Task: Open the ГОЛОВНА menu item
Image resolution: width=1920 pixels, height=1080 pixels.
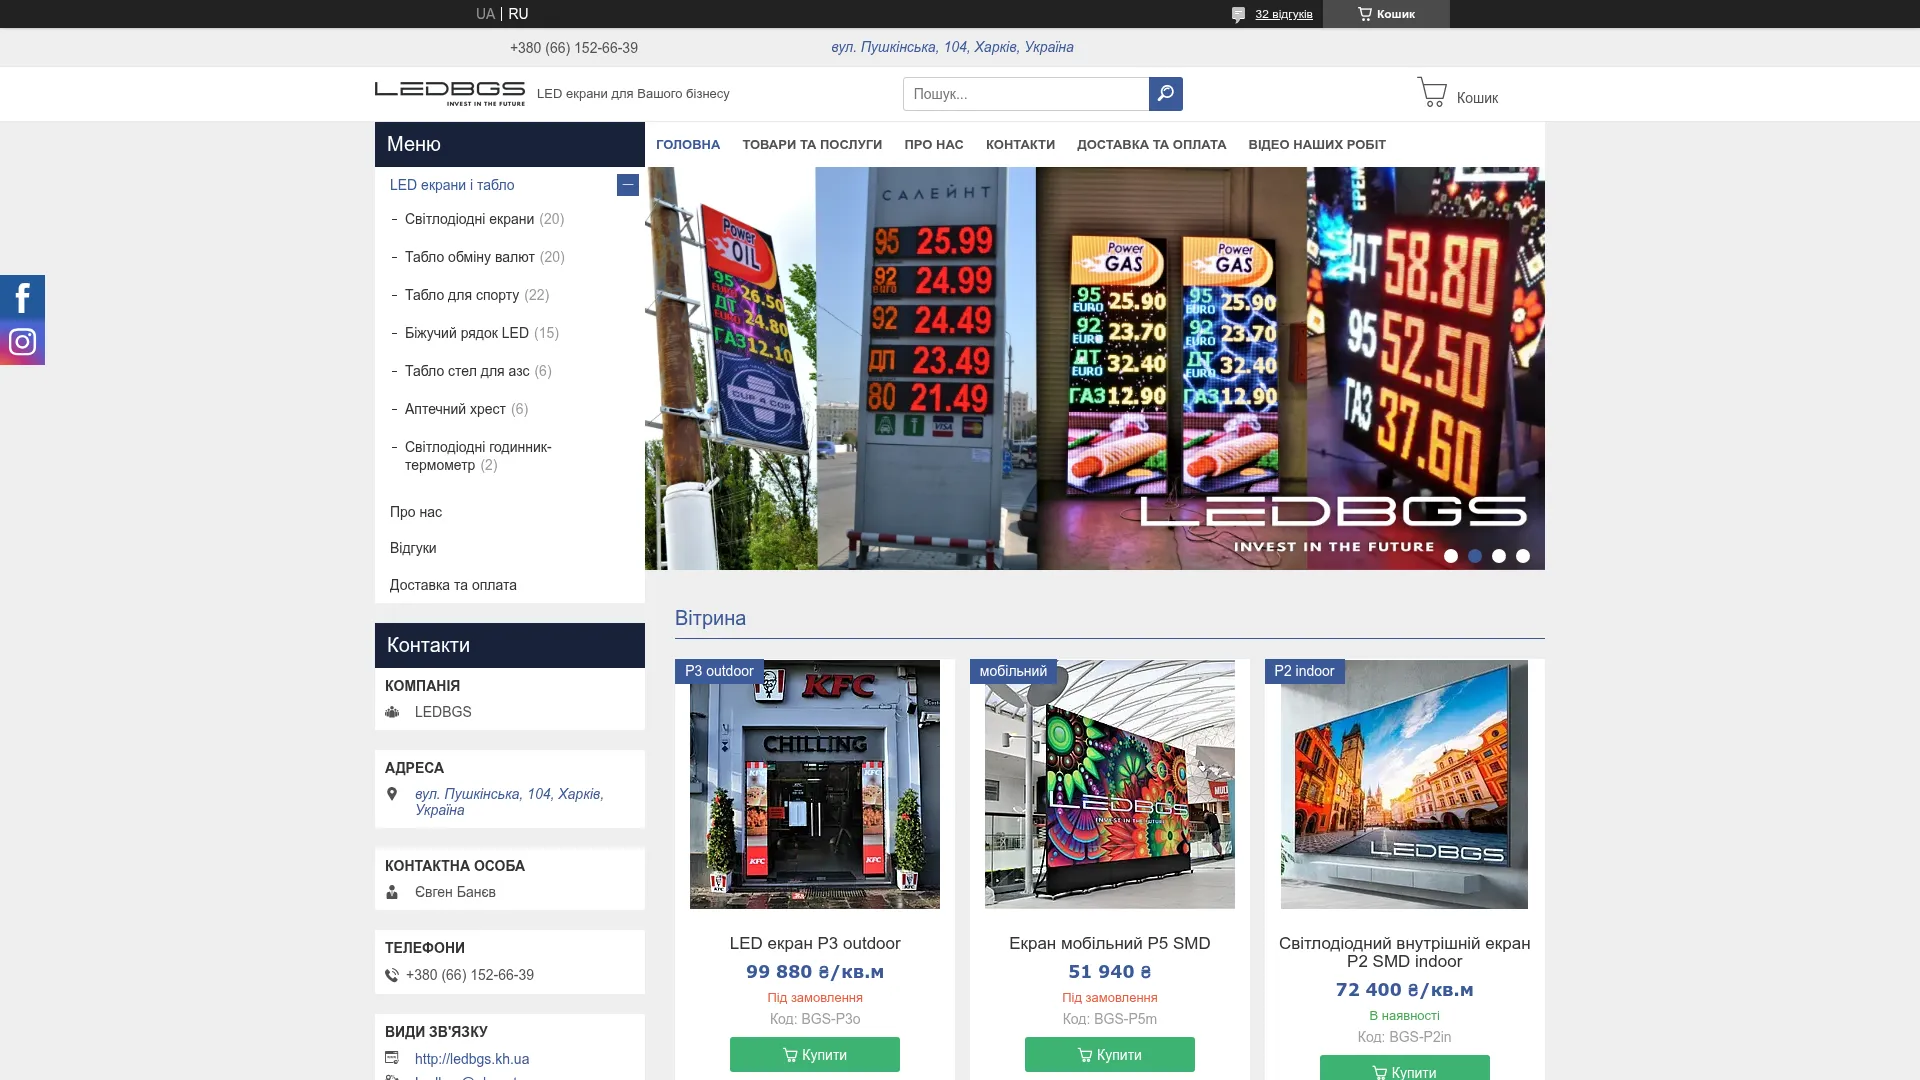Action: [x=688, y=145]
